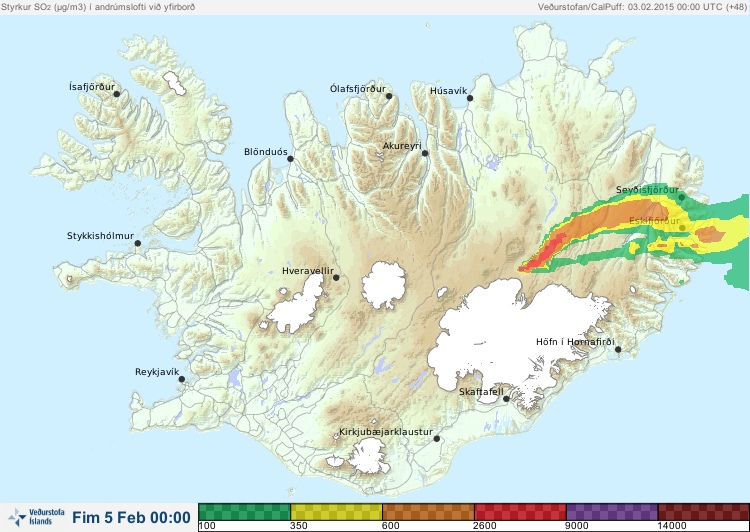The height and width of the screenshot is (532, 750).
Task: Click the forecast date Fim 5 Feb 00:00
Action: click(131, 518)
